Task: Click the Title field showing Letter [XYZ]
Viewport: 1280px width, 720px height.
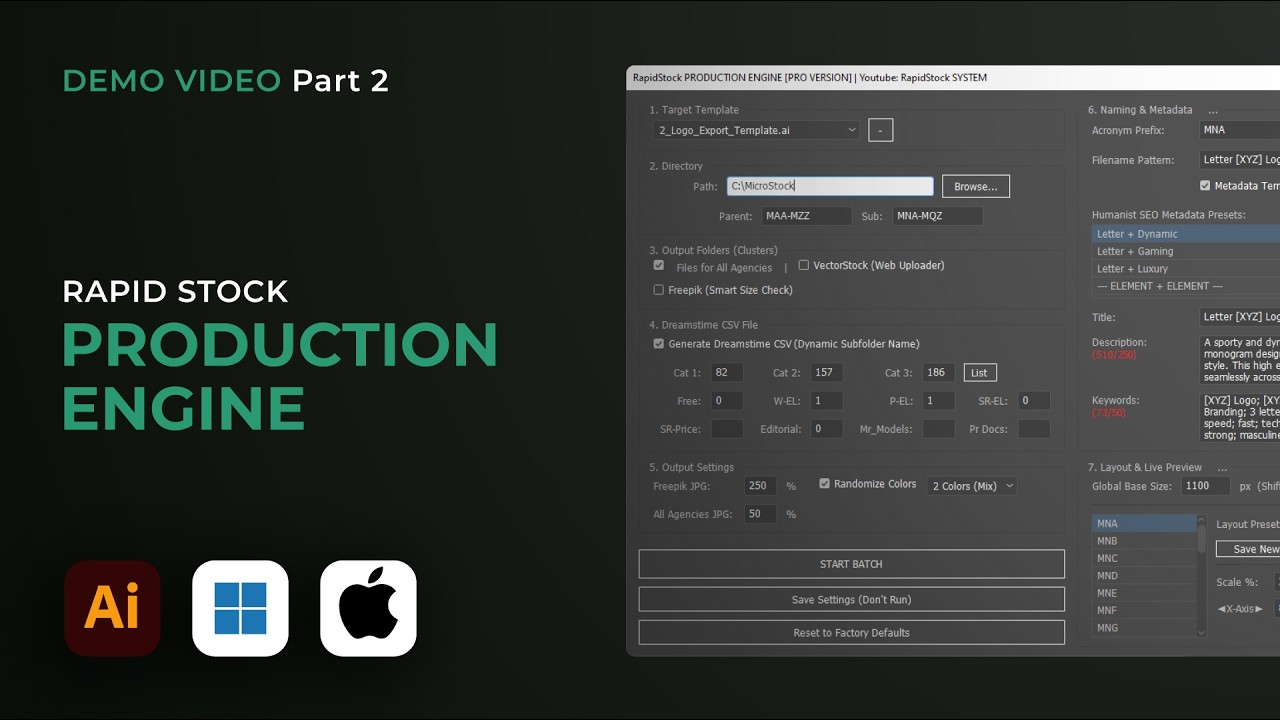Action: pyautogui.click(x=1240, y=317)
